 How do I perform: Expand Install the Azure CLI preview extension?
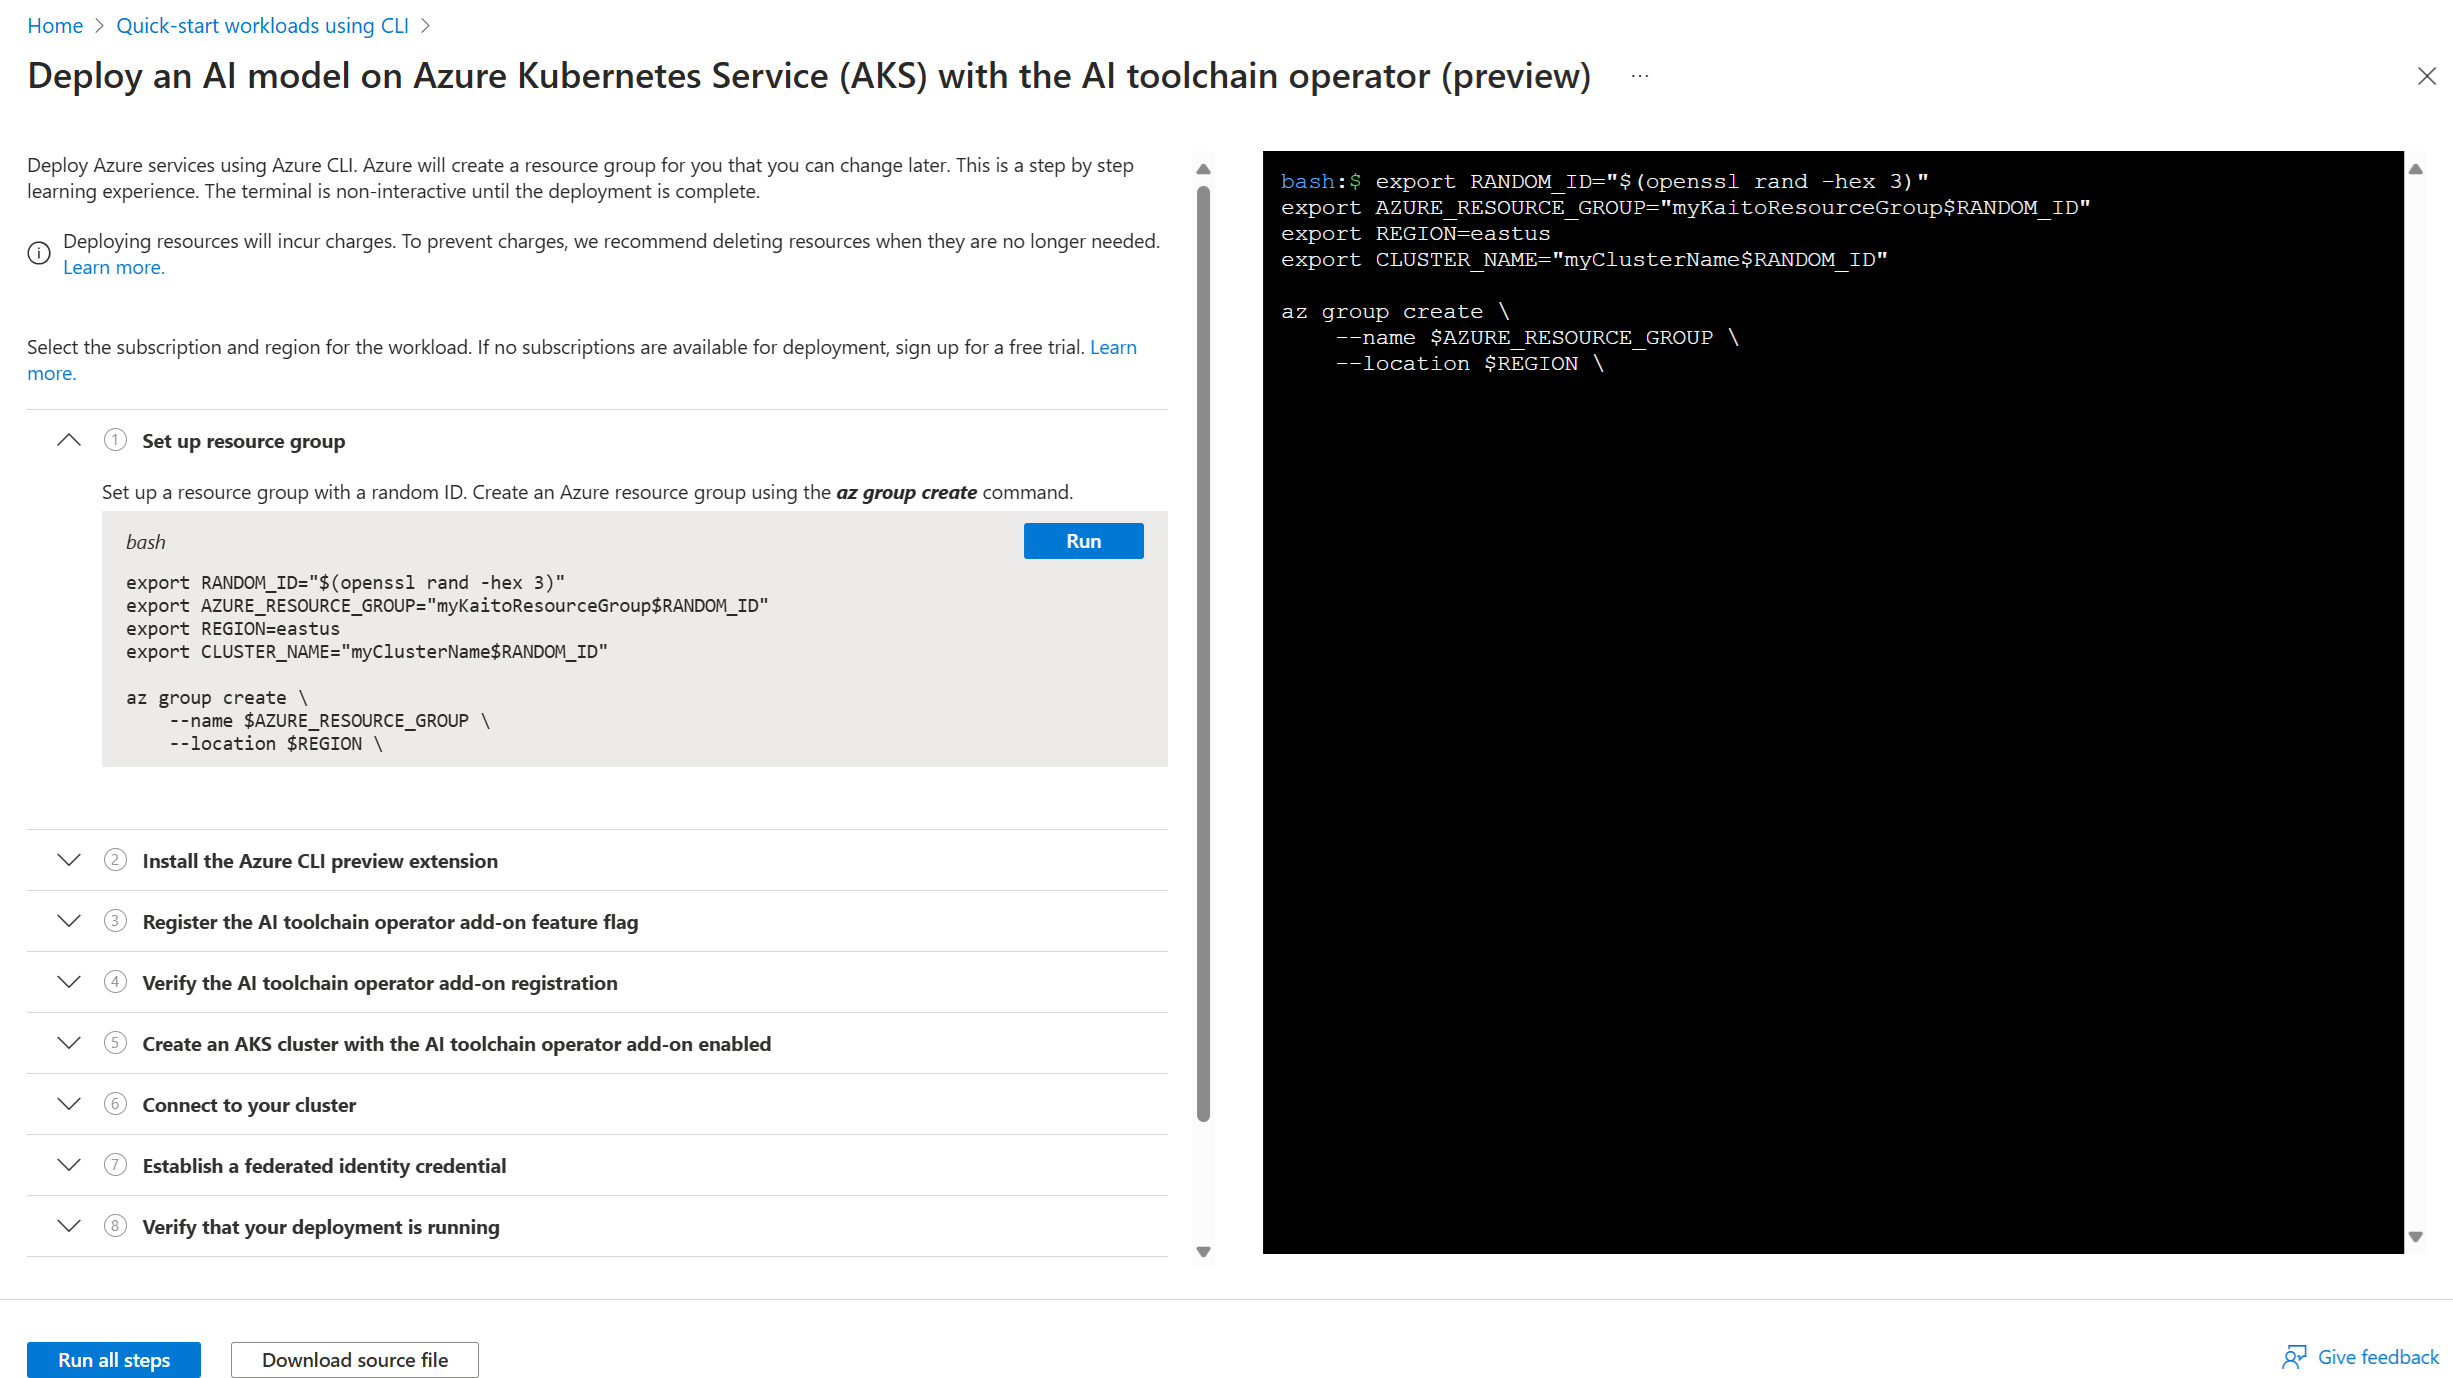click(x=69, y=860)
